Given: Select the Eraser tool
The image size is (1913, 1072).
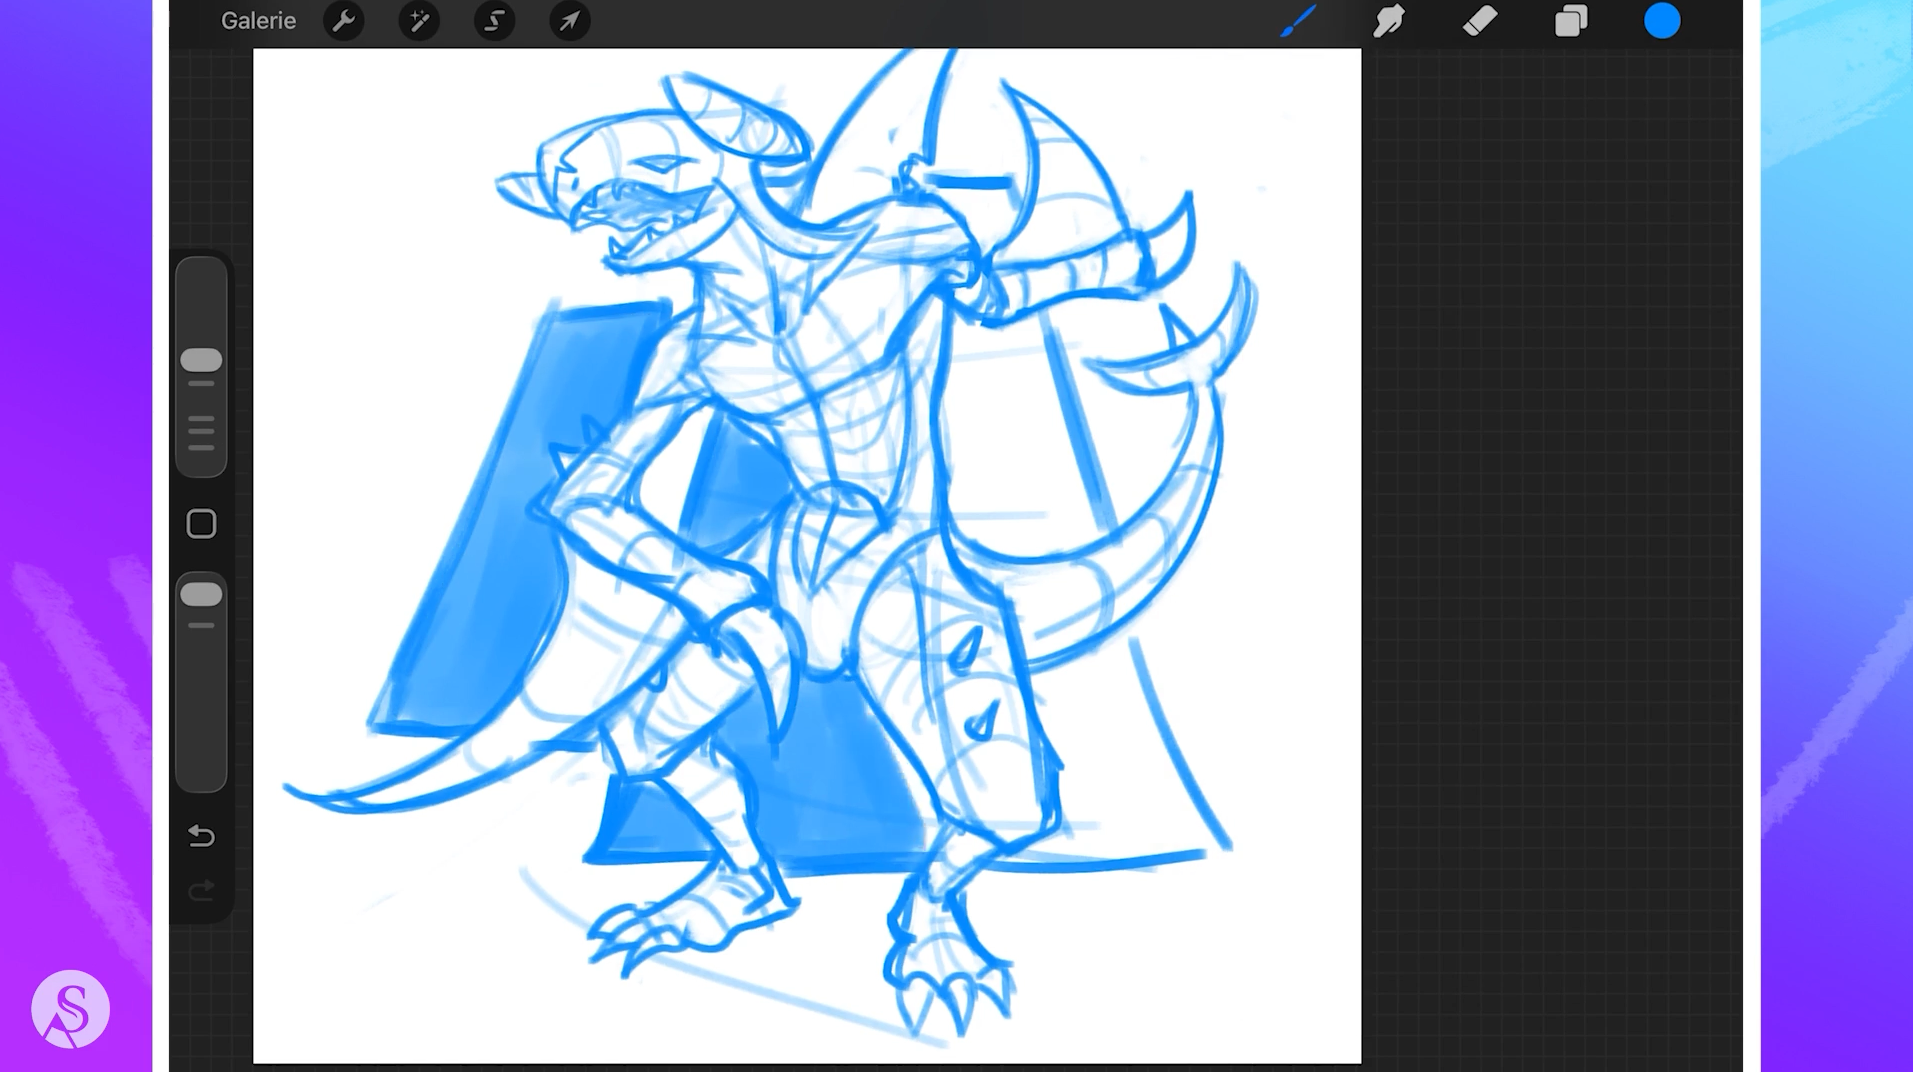Looking at the screenshot, I should pos(1480,21).
